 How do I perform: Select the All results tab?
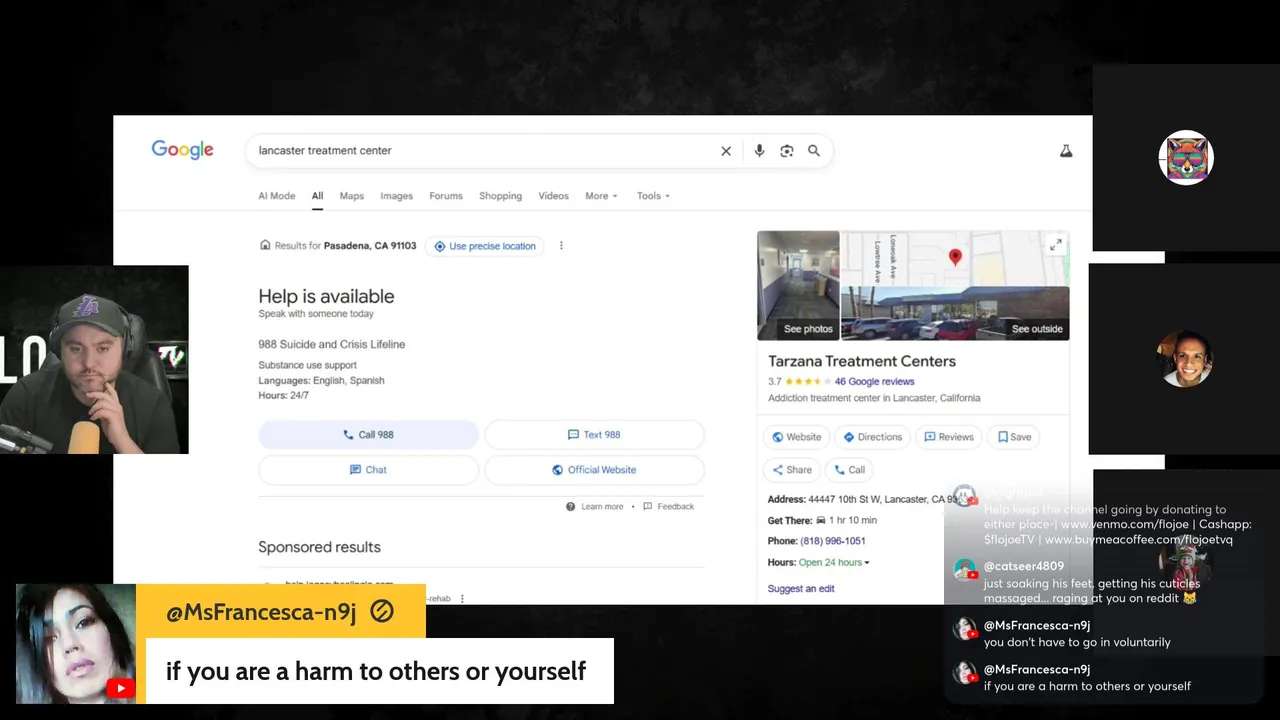coord(317,196)
